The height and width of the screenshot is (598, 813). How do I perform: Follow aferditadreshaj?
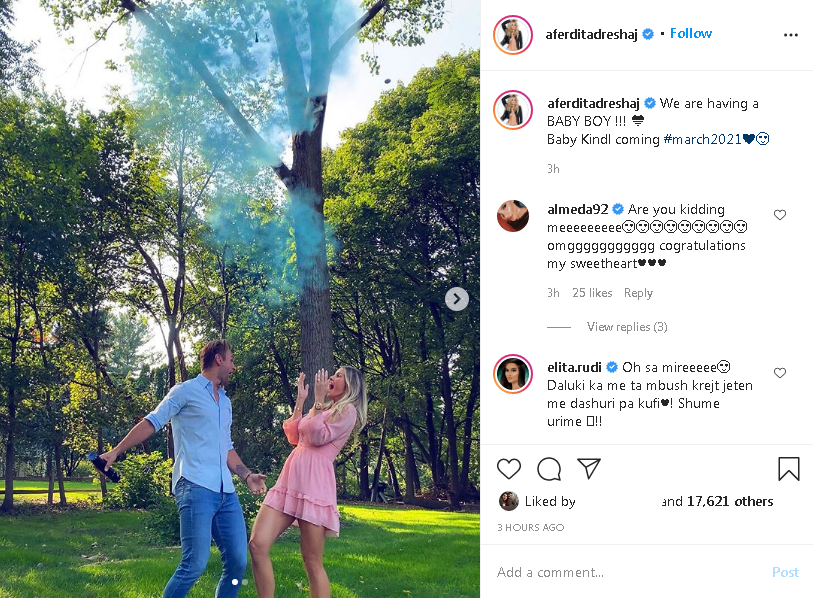coord(691,34)
